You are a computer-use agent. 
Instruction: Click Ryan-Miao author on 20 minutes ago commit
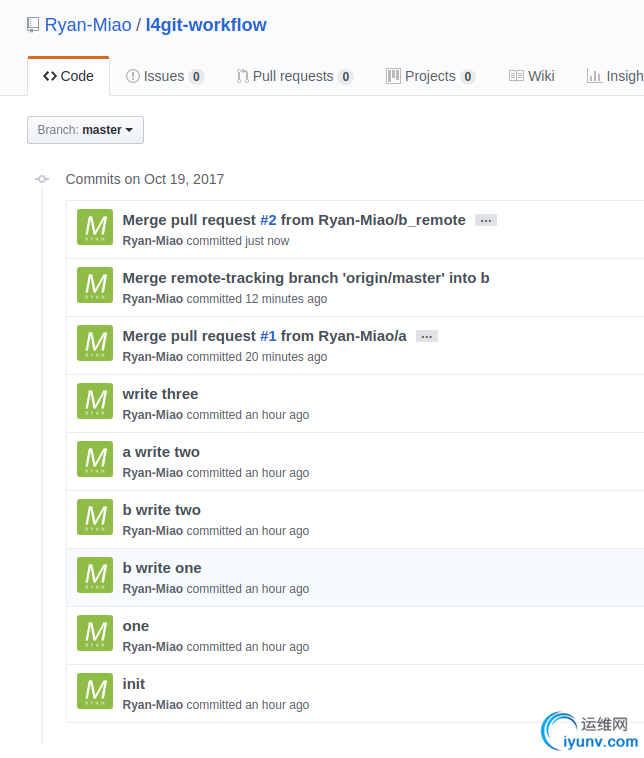(x=153, y=357)
